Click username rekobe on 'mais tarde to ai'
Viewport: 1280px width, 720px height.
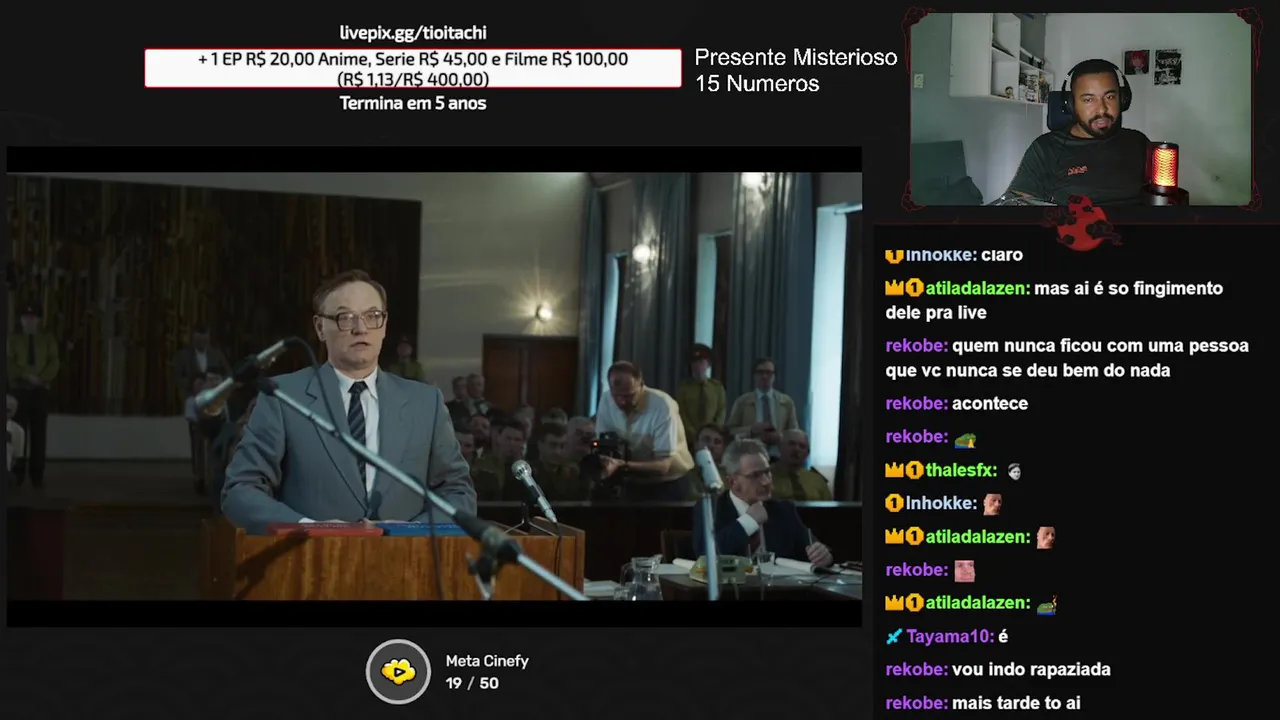tap(917, 703)
